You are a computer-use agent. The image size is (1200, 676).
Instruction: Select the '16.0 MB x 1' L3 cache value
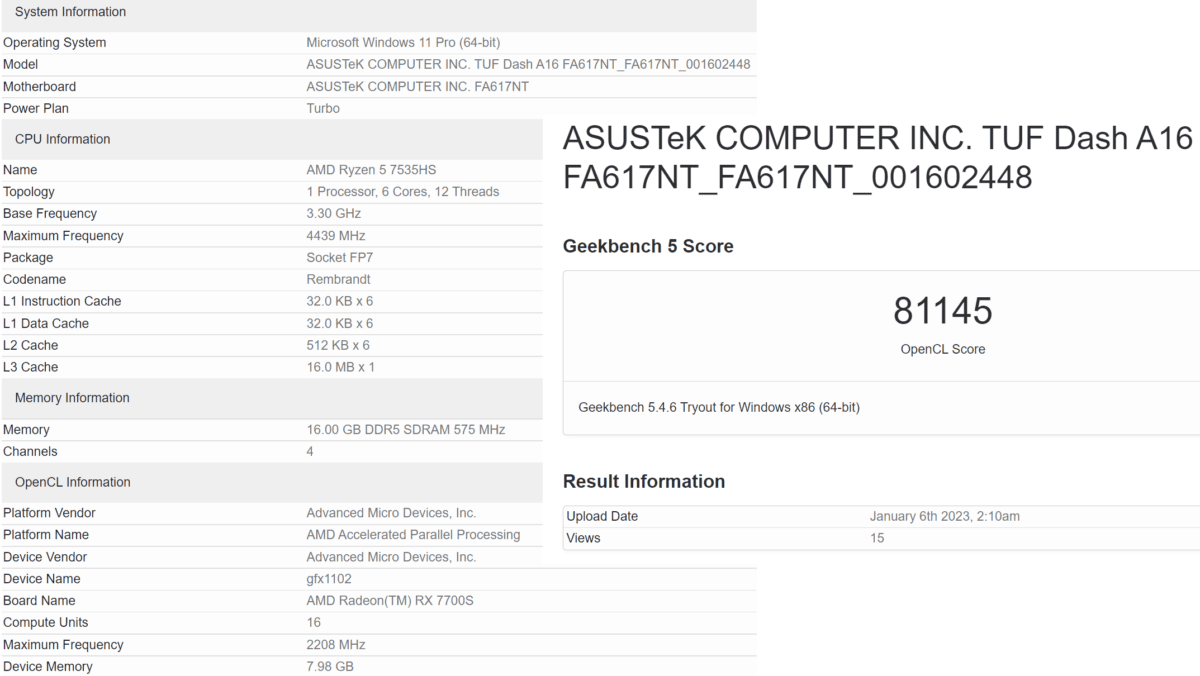[341, 368]
